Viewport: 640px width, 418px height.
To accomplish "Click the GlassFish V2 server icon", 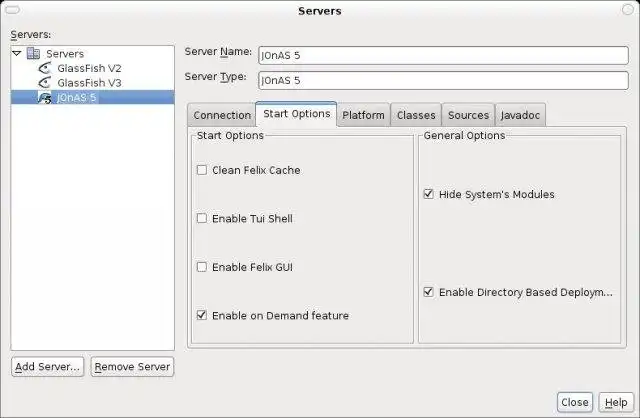I will click(x=45, y=68).
